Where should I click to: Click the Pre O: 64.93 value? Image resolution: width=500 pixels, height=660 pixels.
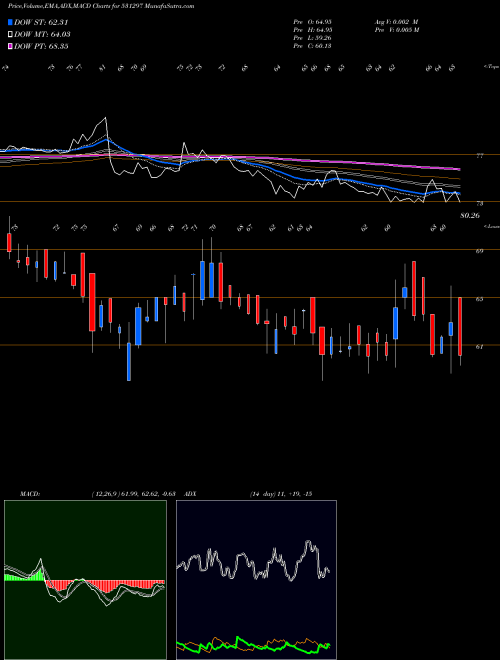pyautogui.click(x=313, y=21)
